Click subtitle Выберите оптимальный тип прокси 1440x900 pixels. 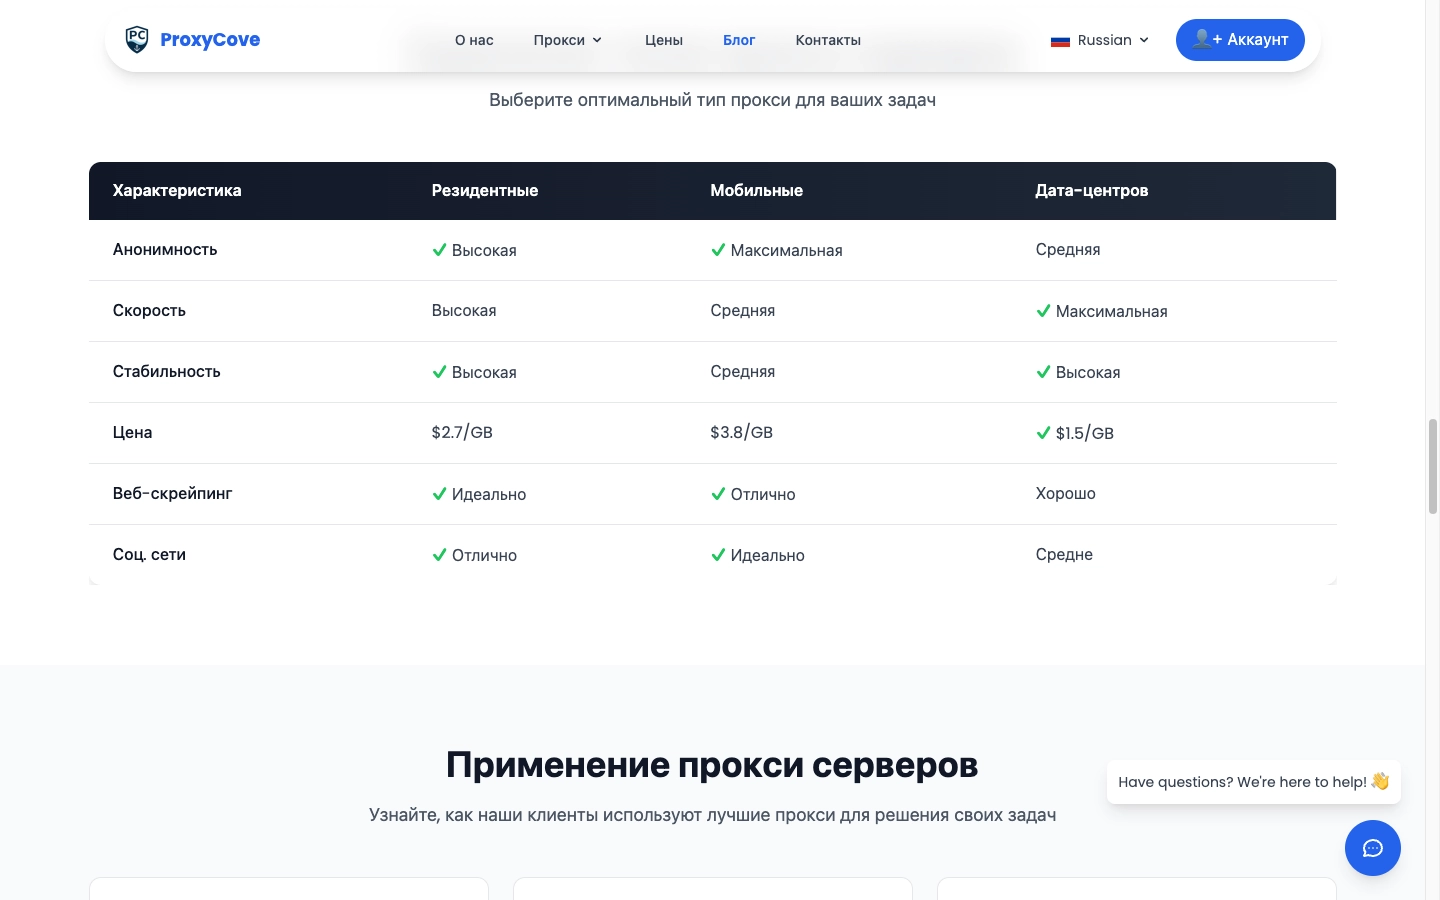click(x=712, y=100)
